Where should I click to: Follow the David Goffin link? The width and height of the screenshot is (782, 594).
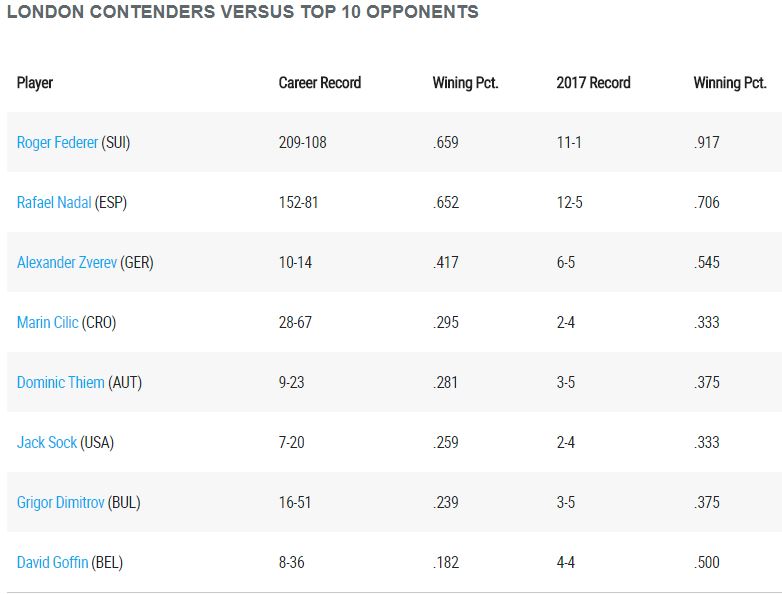click(x=53, y=563)
